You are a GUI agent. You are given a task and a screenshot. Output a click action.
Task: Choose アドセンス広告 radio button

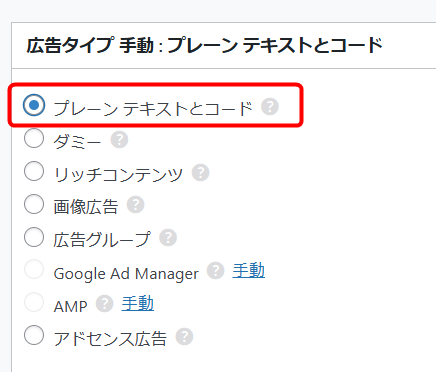(34, 335)
